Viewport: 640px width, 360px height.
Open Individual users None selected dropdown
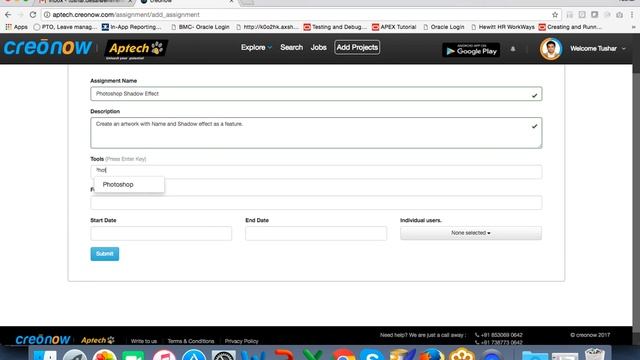click(x=471, y=233)
